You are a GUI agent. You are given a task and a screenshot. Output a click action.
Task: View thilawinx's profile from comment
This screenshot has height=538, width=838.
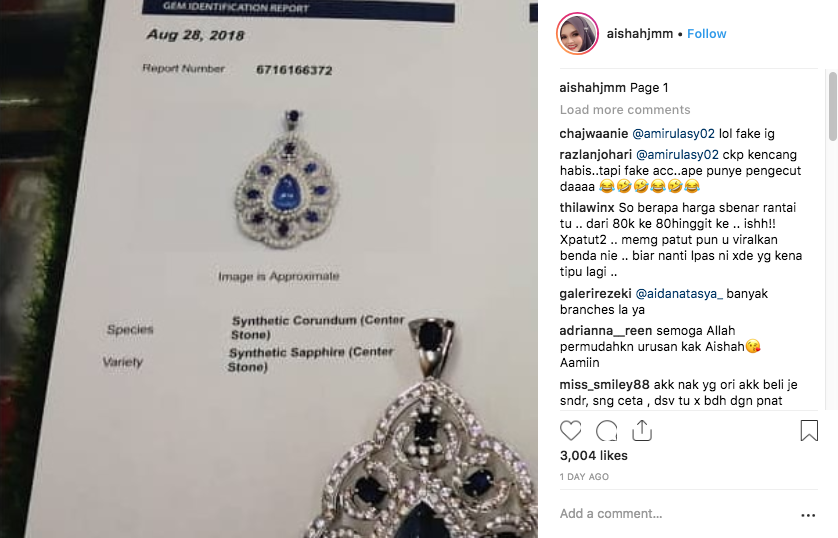point(587,207)
